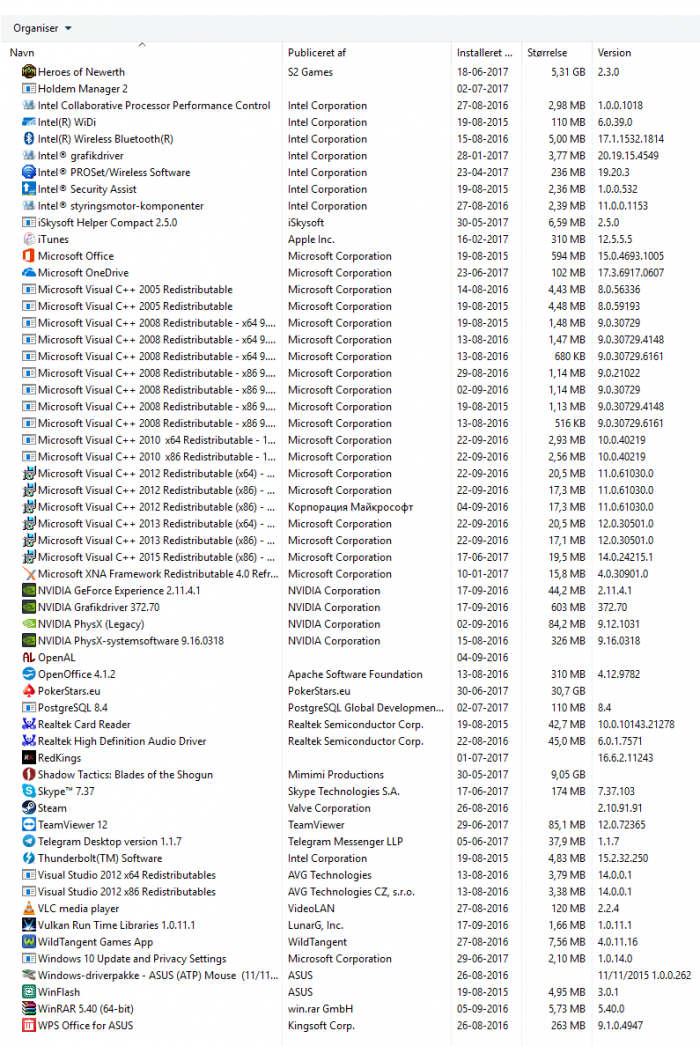Select the Intel® grafikdriver entry
The width and height of the screenshot is (700, 1046).
coord(81,155)
